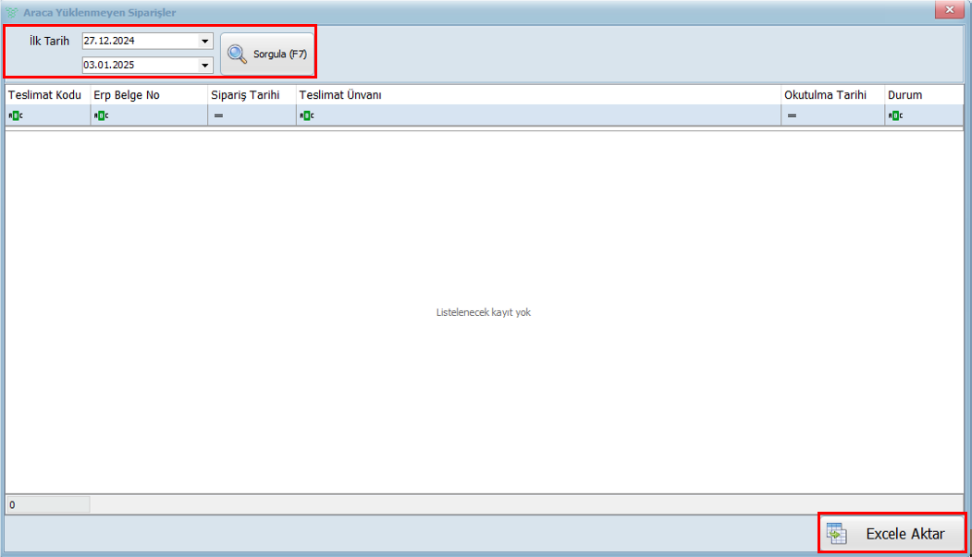The width and height of the screenshot is (972, 557).
Task: Click inside the 27.12.2024 date field
Action: tap(138, 41)
